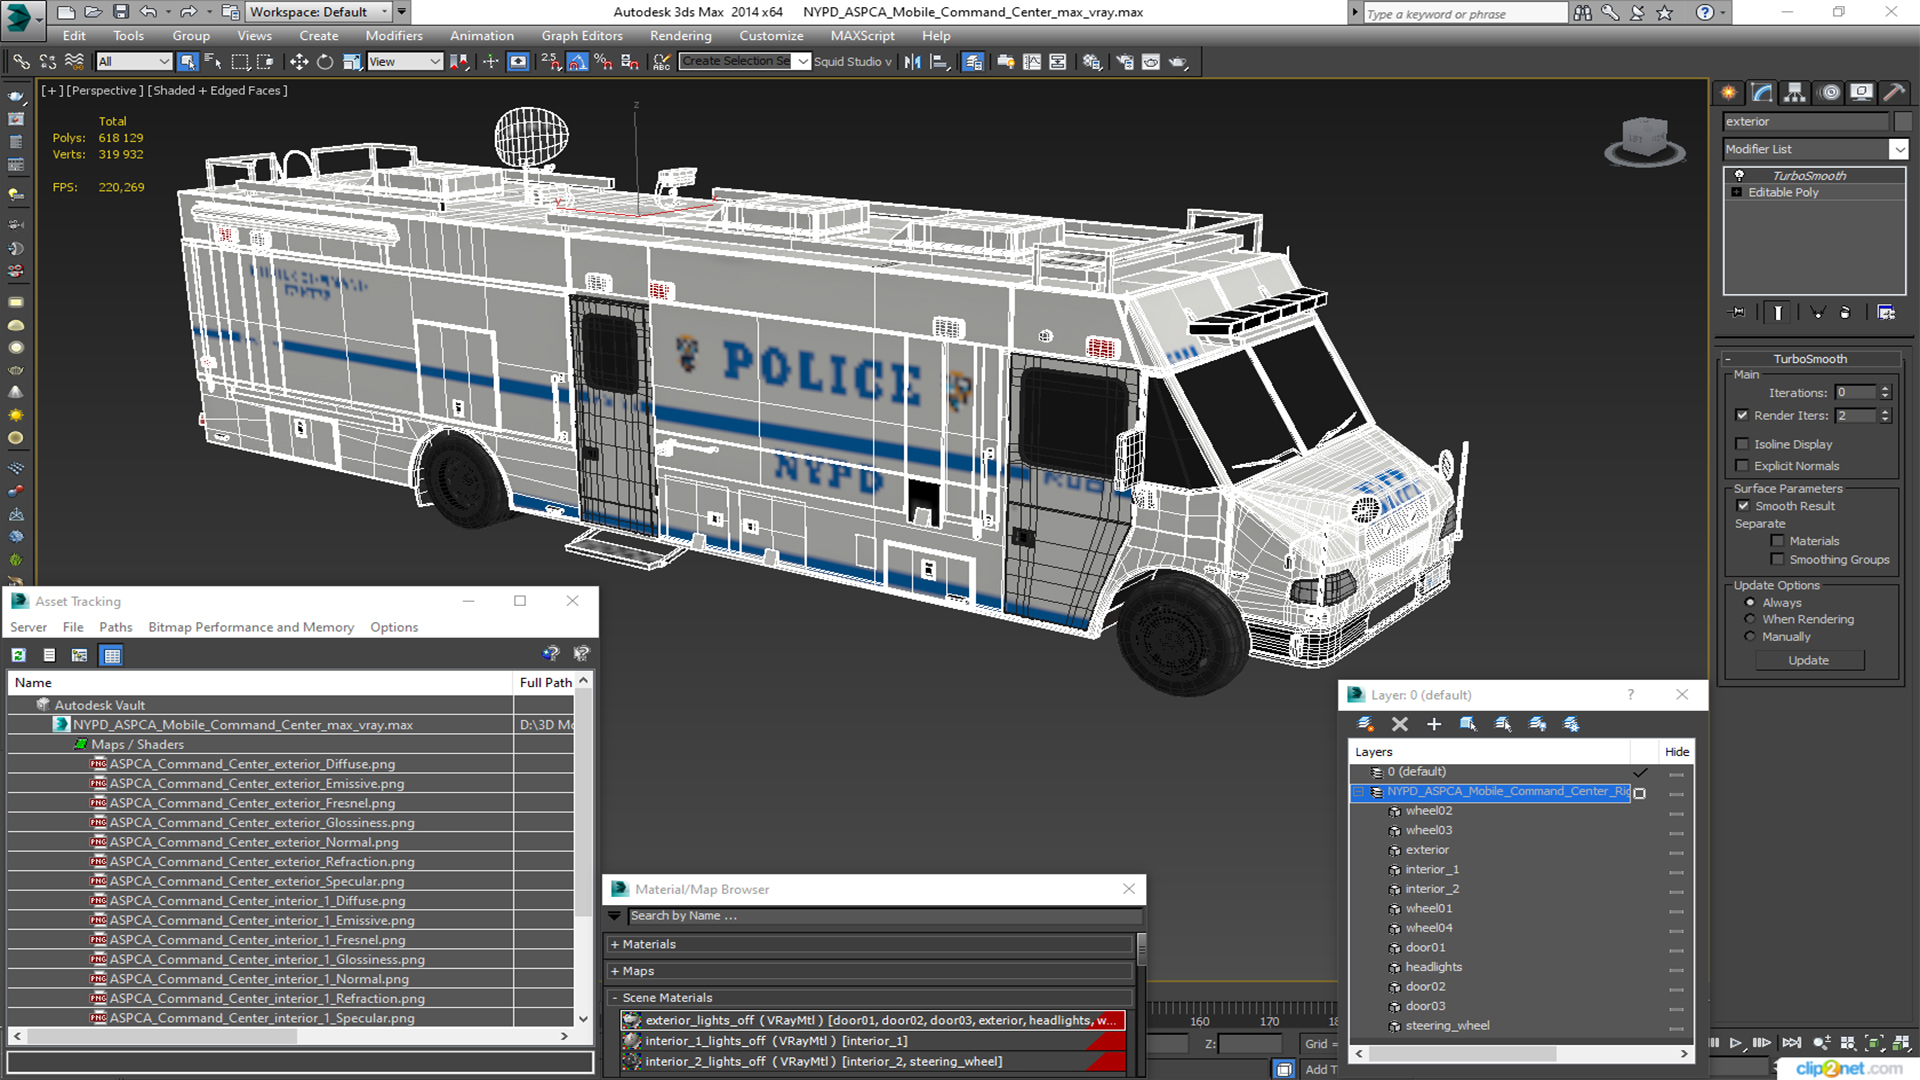Click Remove modifier trash can icon
The height and width of the screenshot is (1080, 1920).
pyautogui.click(x=1845, y=313)
